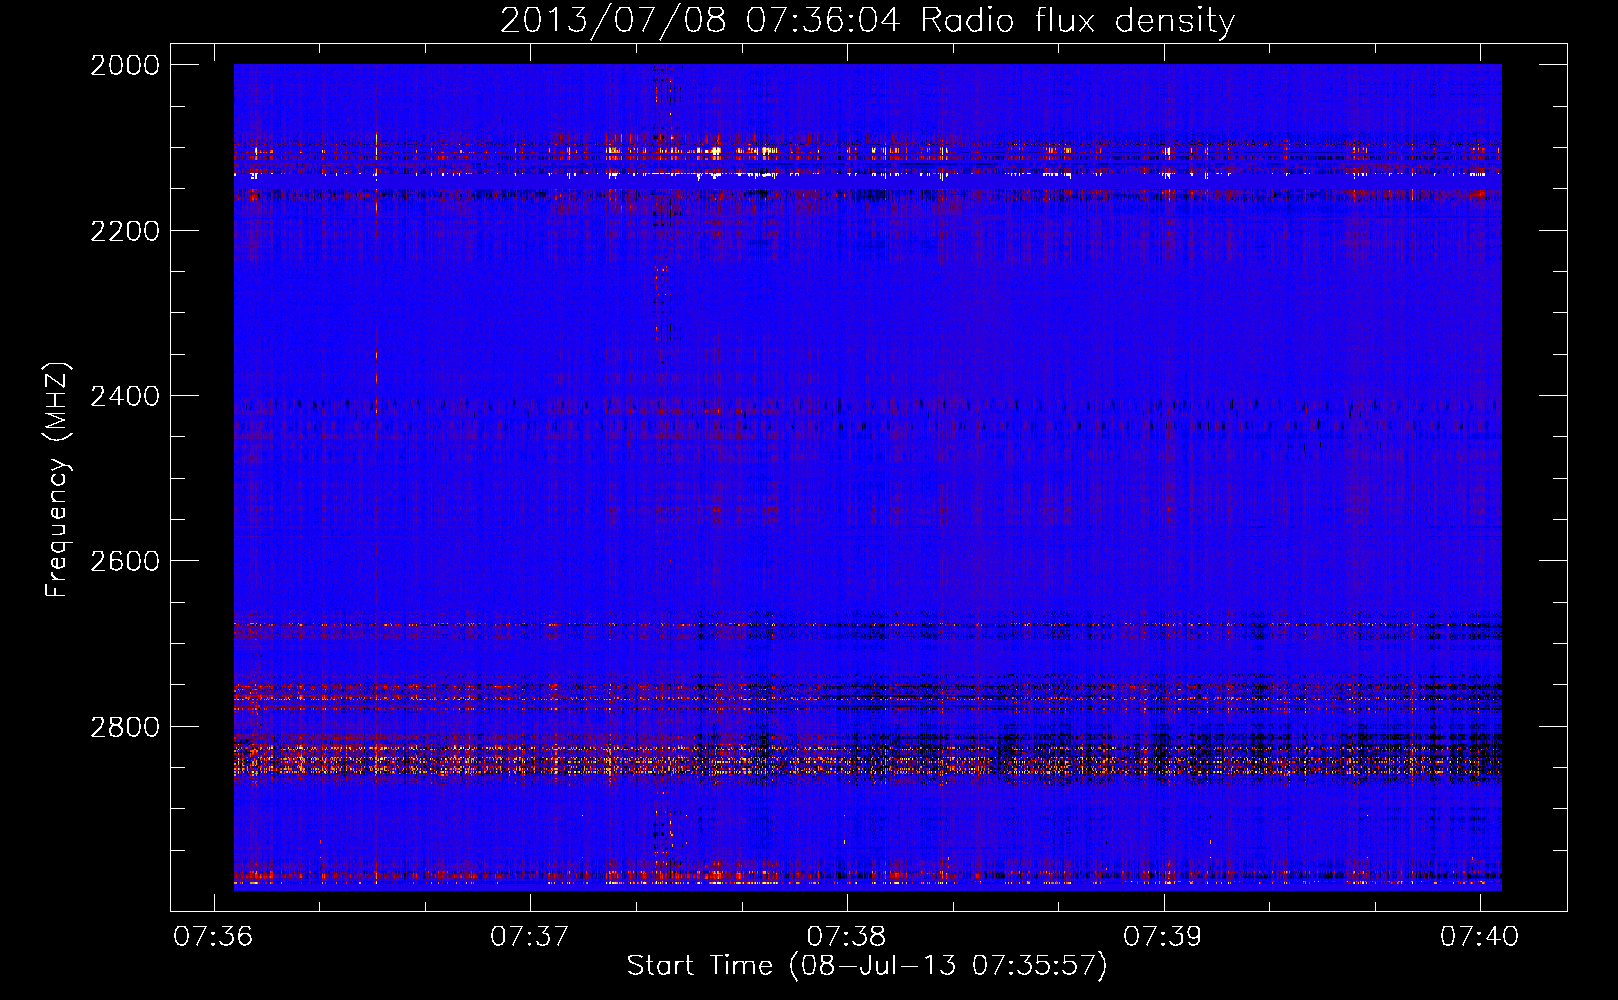1618x1000 pixels.
Task: Click the '2000' frequency axis label
Action: coord(125,65)
